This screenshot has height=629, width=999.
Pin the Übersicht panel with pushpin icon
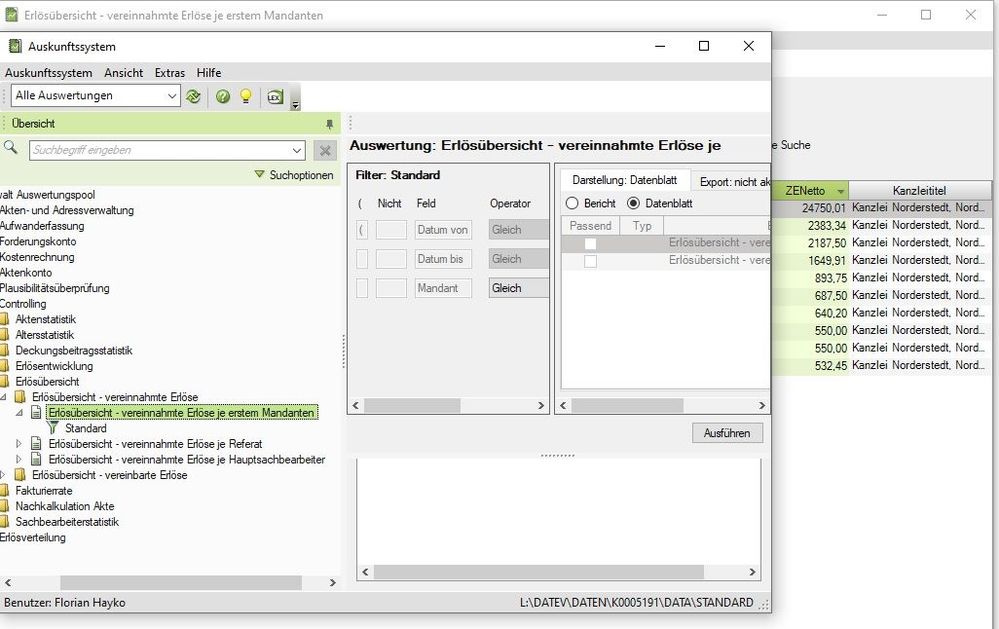pyautogui.click(x=330, y=124)
